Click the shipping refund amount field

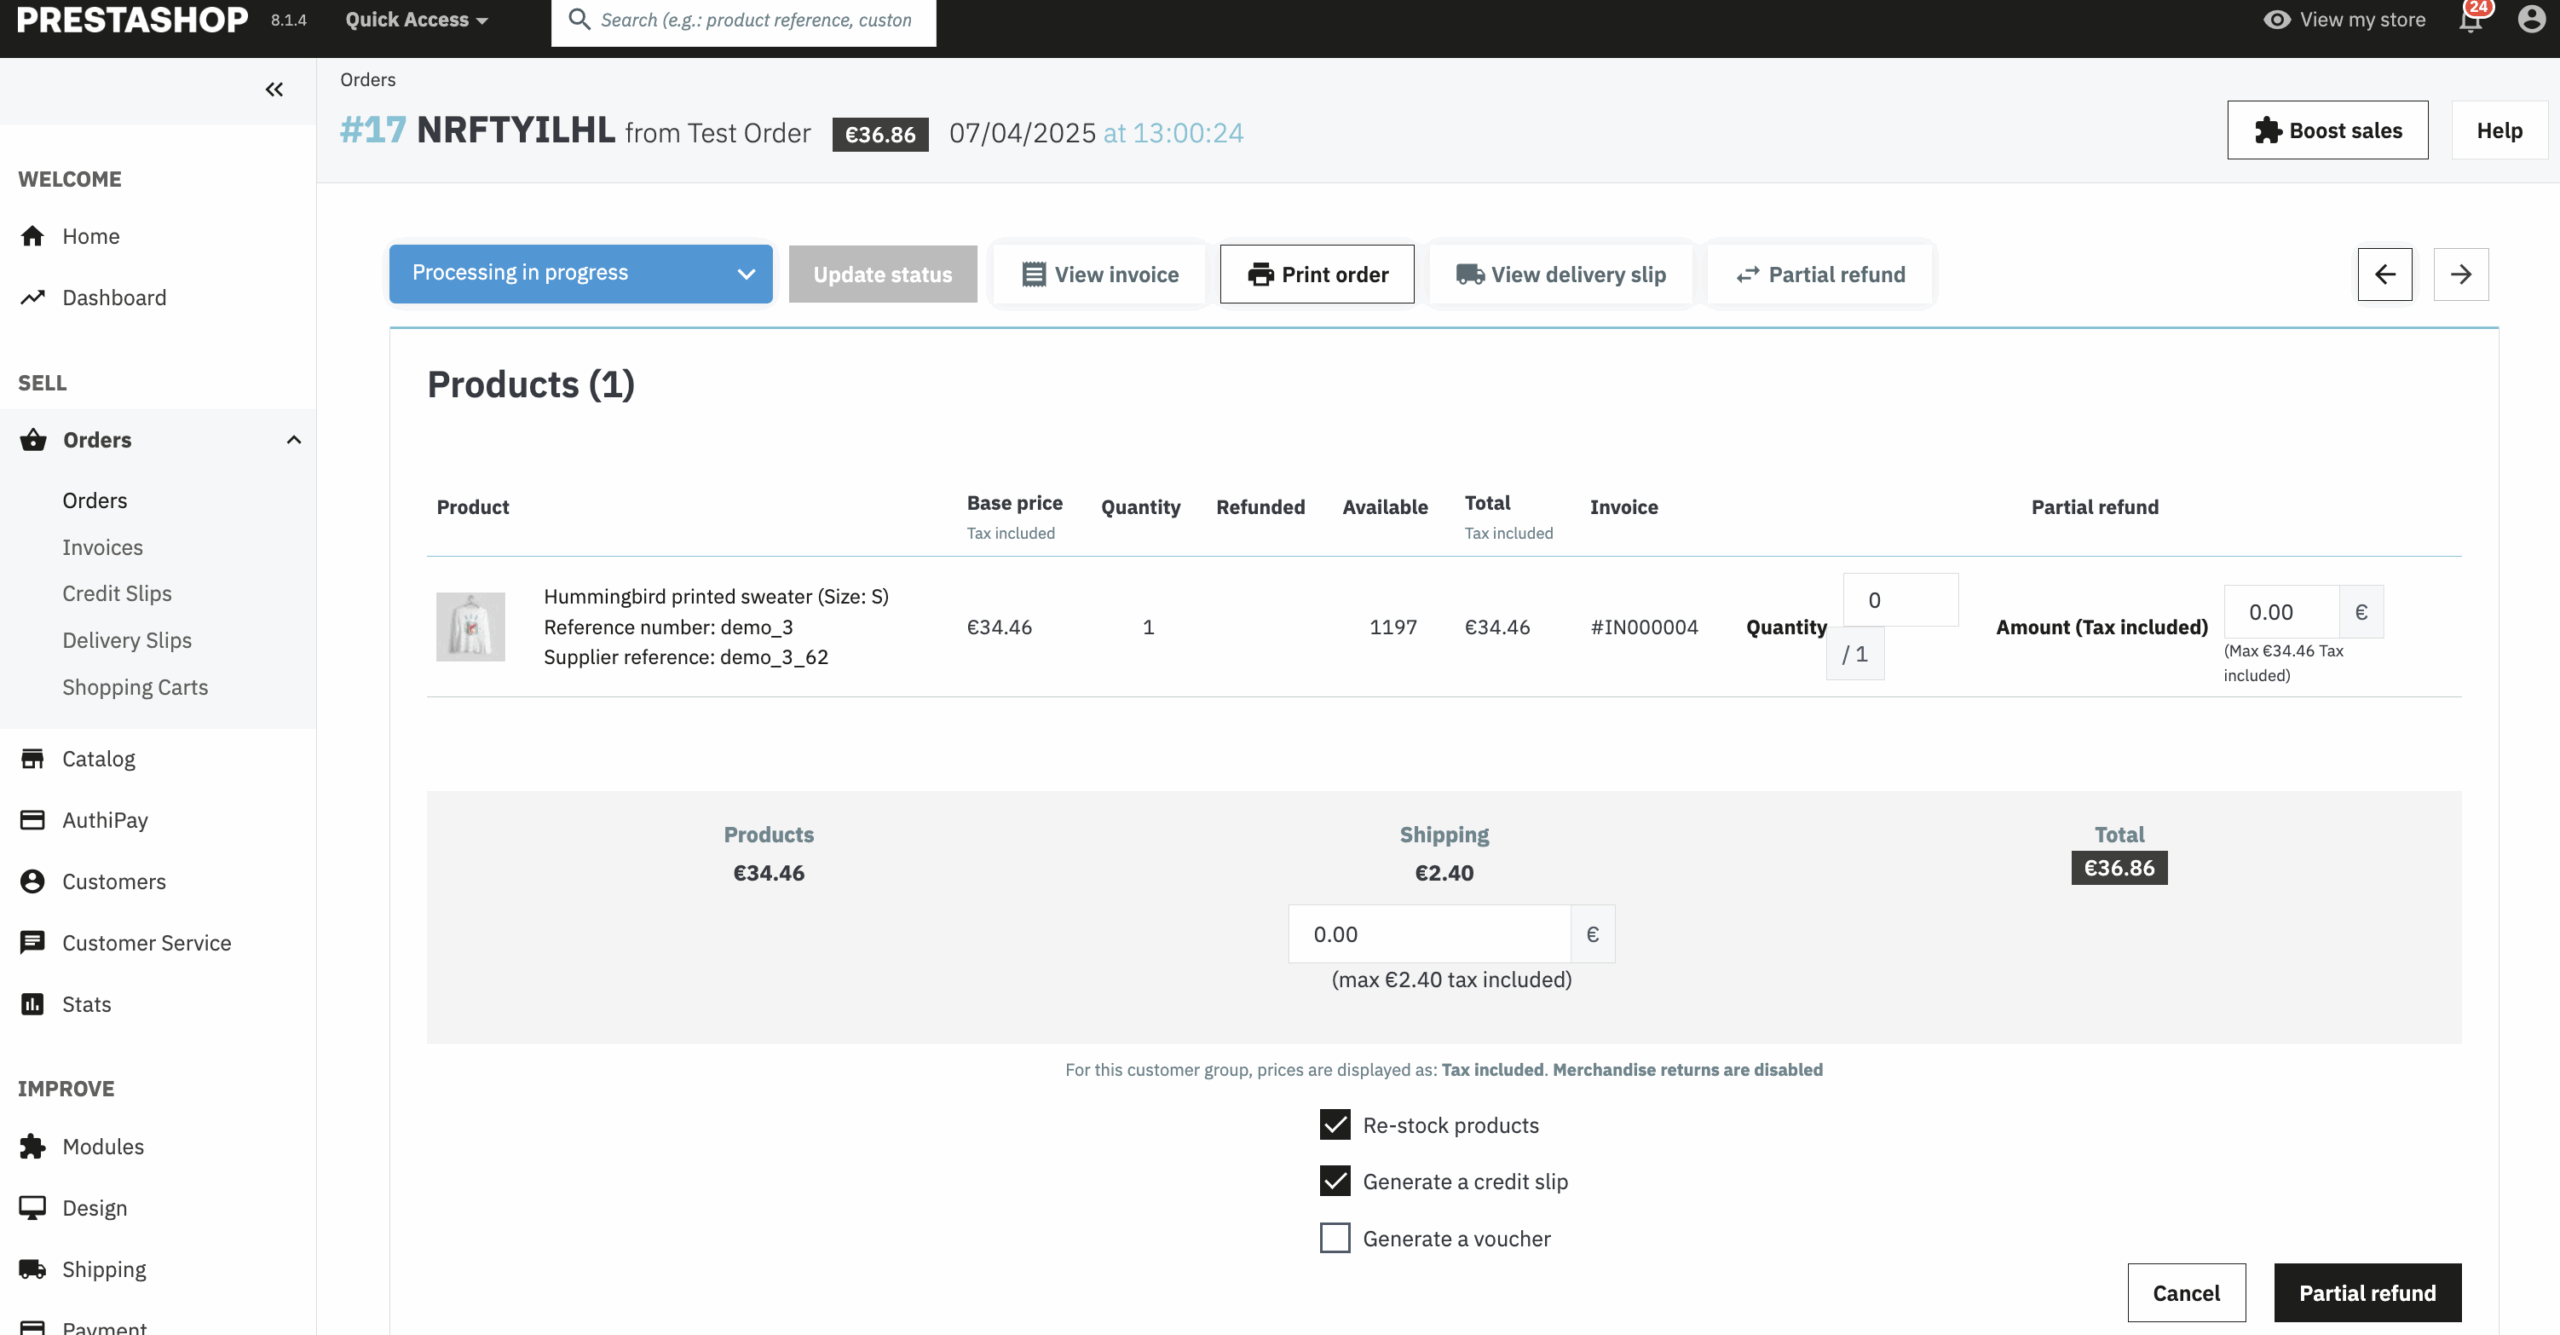1429,934
